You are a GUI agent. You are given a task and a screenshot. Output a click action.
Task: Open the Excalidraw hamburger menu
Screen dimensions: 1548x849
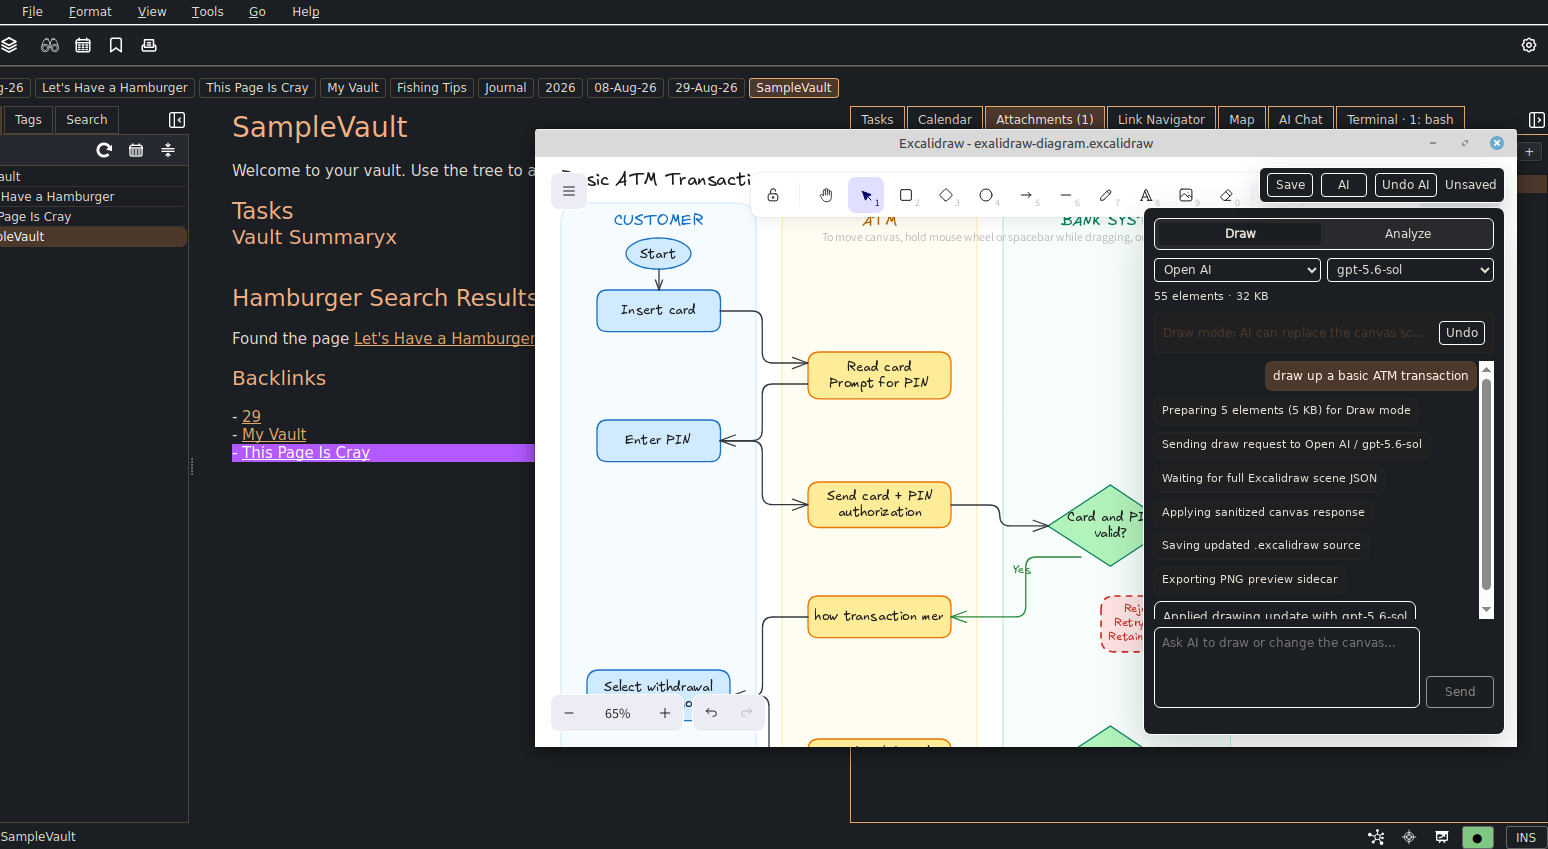(x=569, y=191)
